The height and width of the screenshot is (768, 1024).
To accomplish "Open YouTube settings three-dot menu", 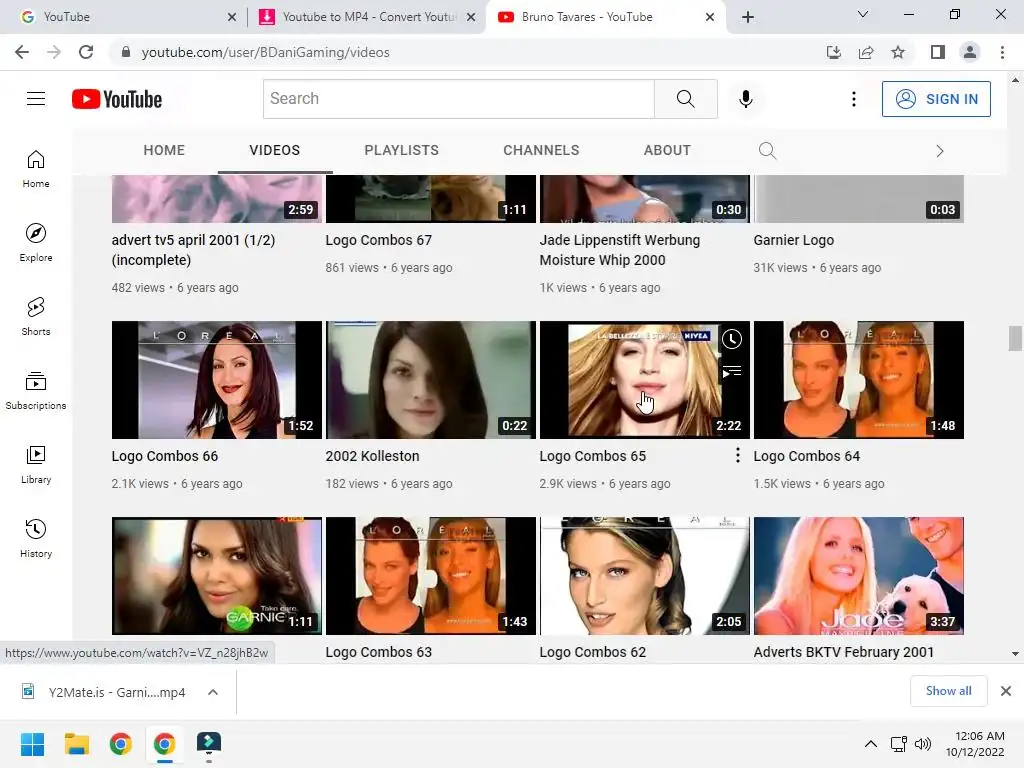I will 854,99.
